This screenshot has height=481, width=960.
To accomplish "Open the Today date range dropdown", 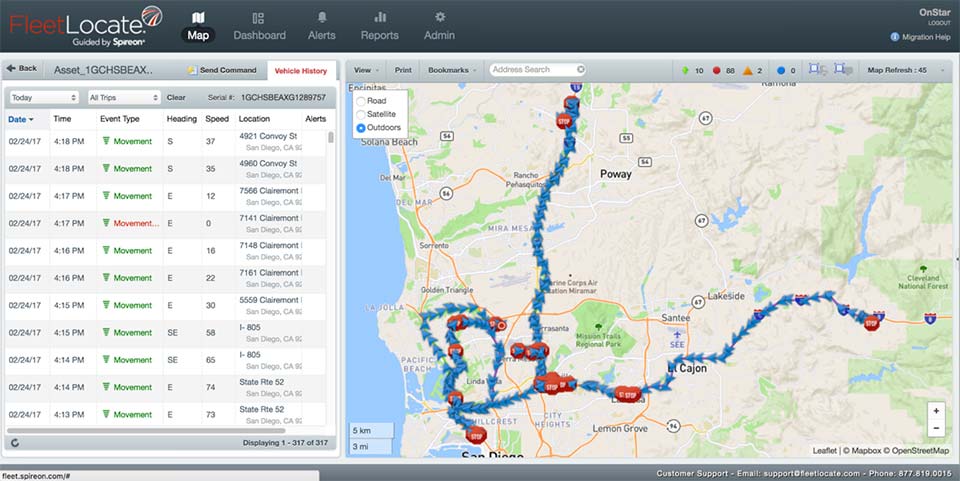I will coord(43,97).
